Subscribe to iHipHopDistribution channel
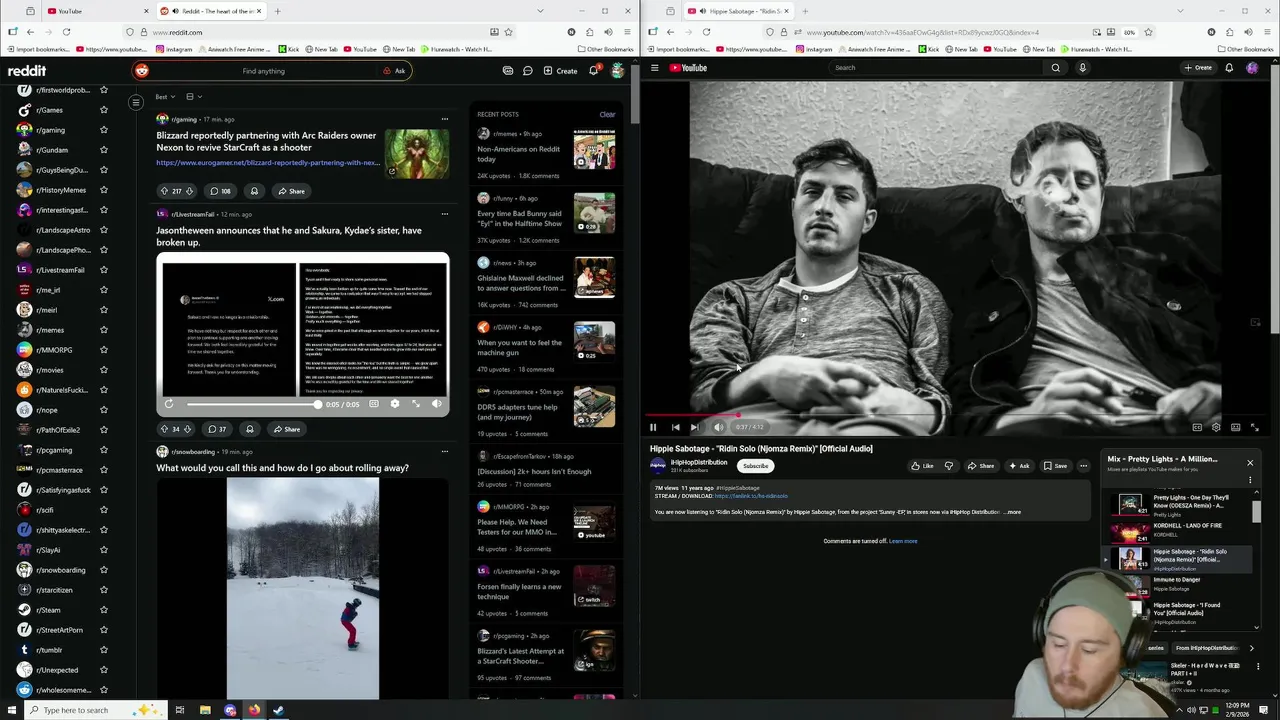 (x=755, y=466)
